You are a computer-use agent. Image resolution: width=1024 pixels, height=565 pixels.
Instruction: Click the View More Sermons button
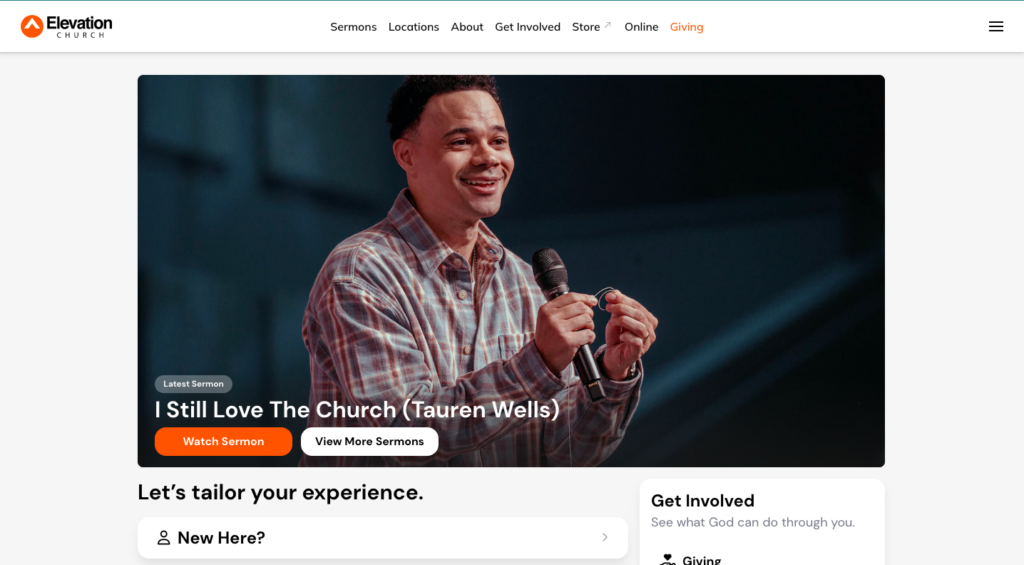pos(370,442)
